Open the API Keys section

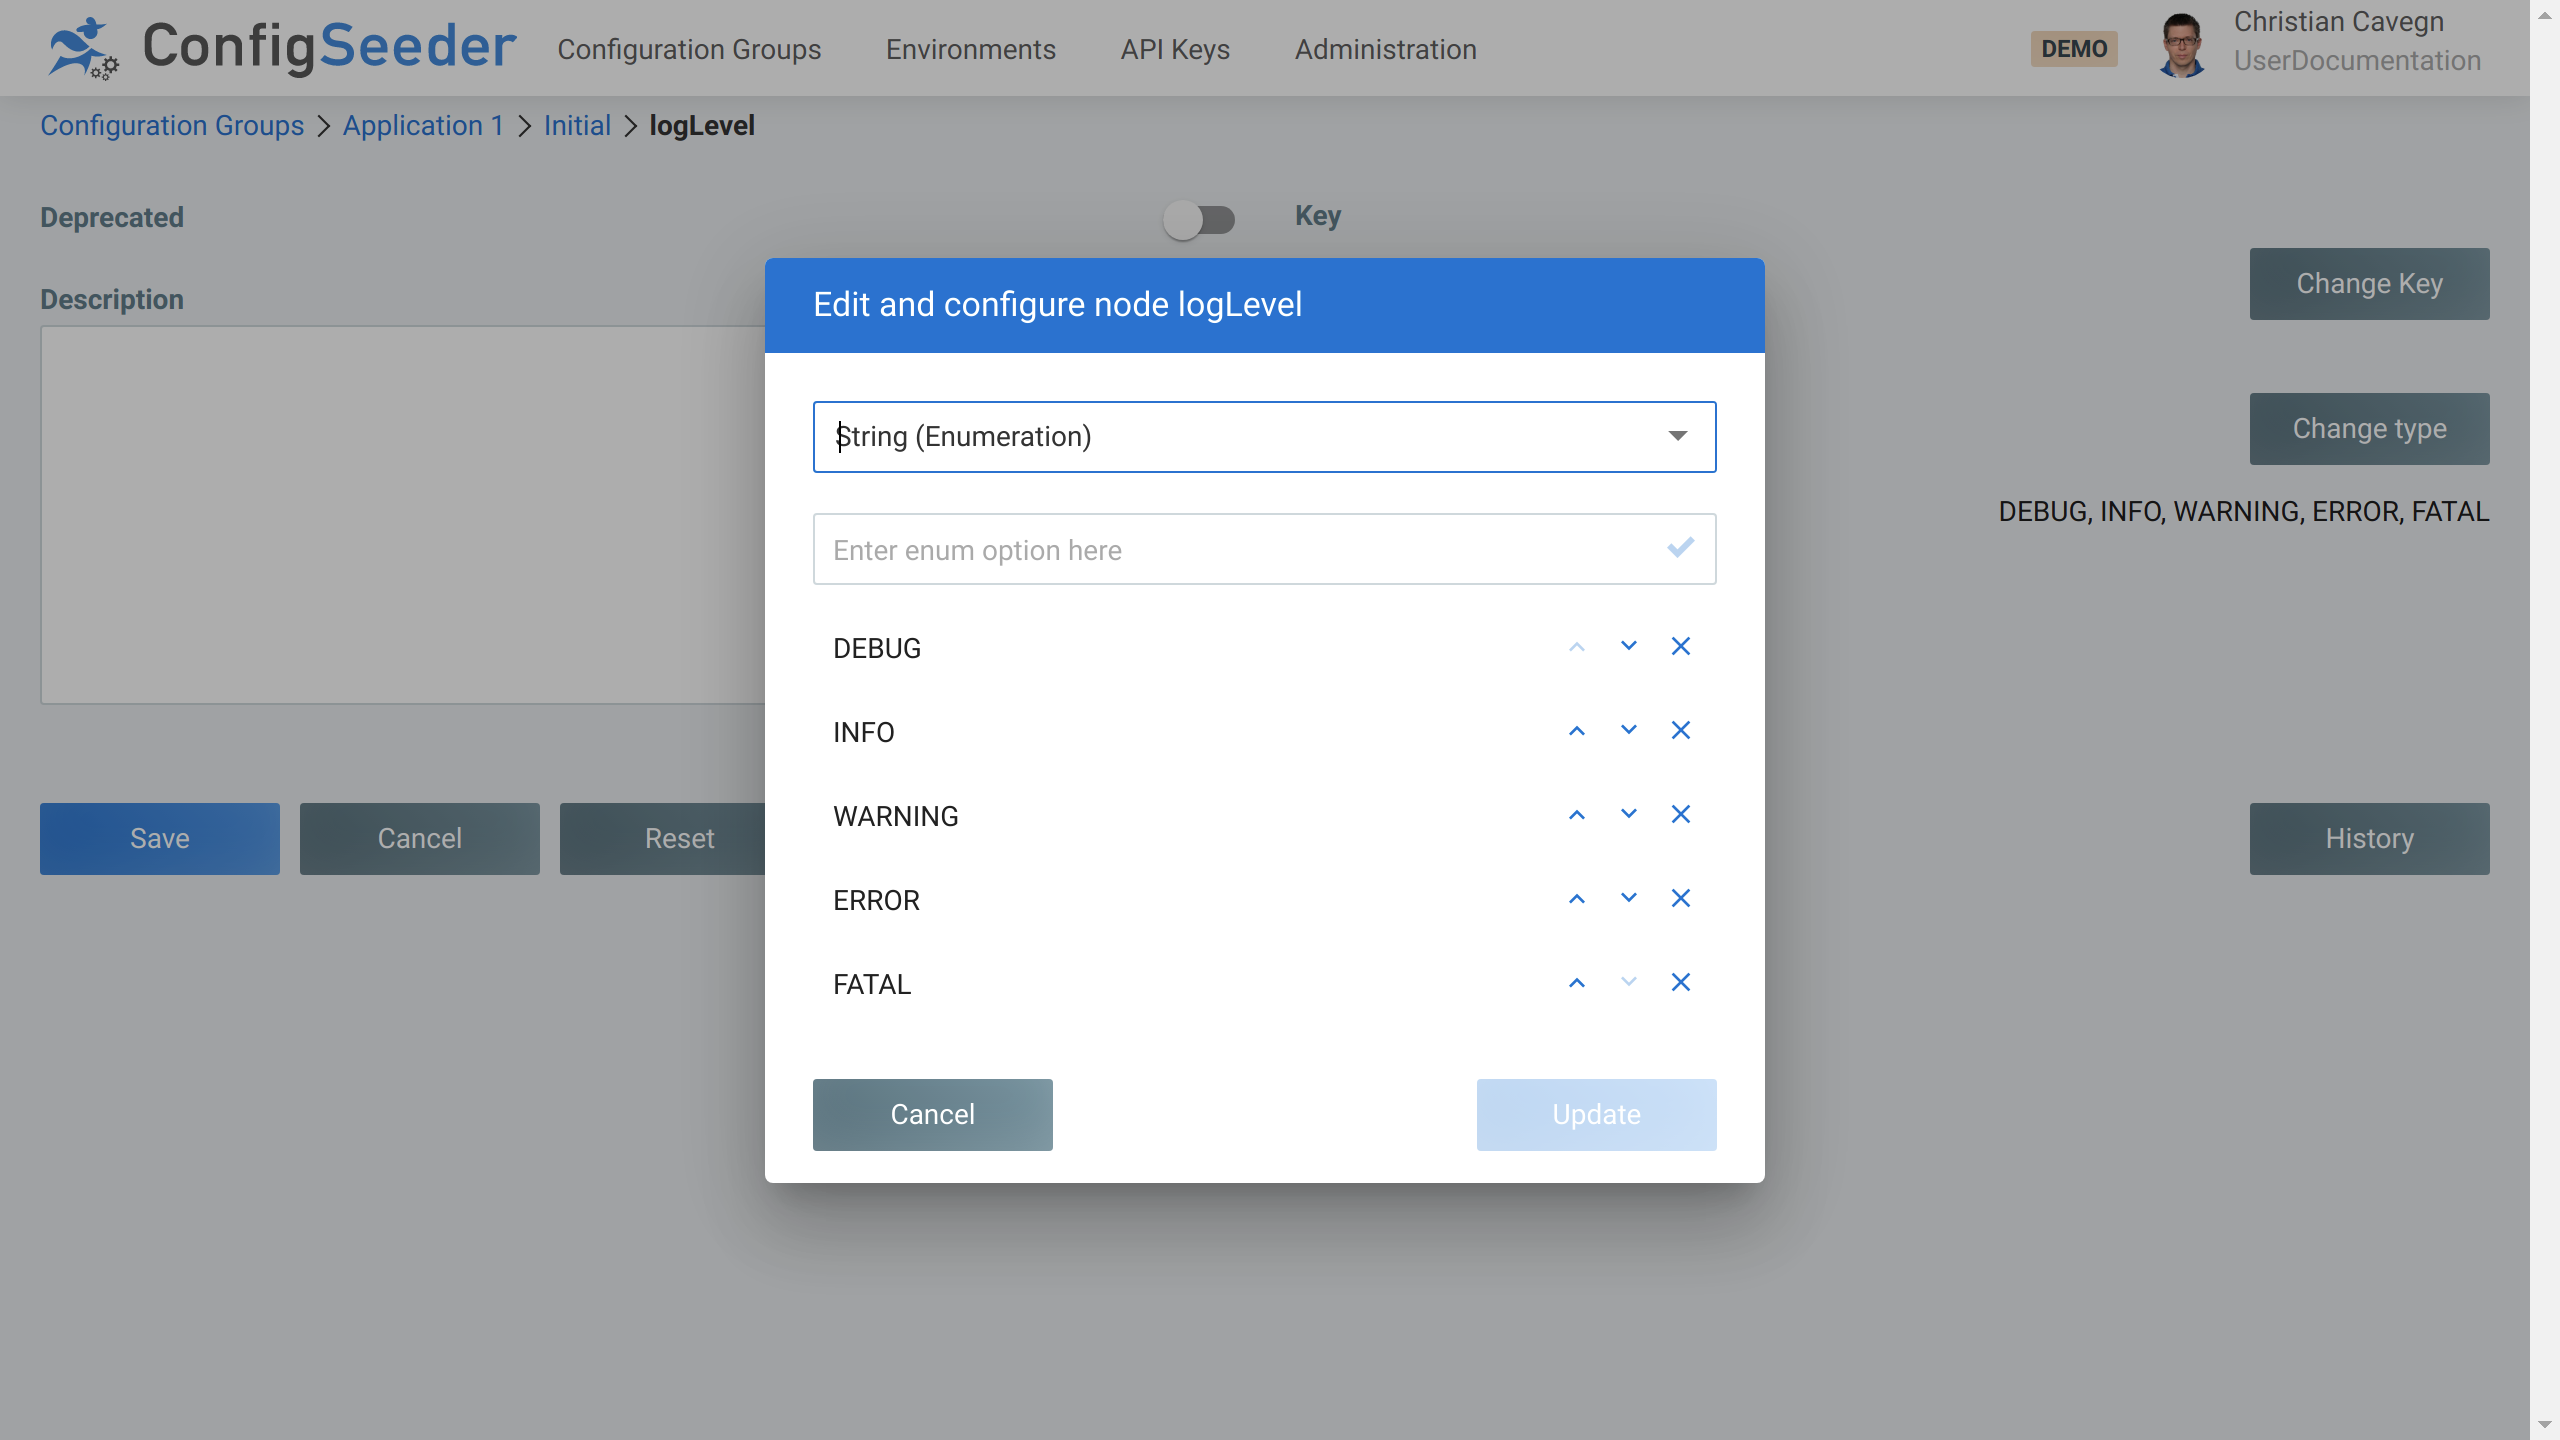pyautogui.click(x=1174, y=49)
